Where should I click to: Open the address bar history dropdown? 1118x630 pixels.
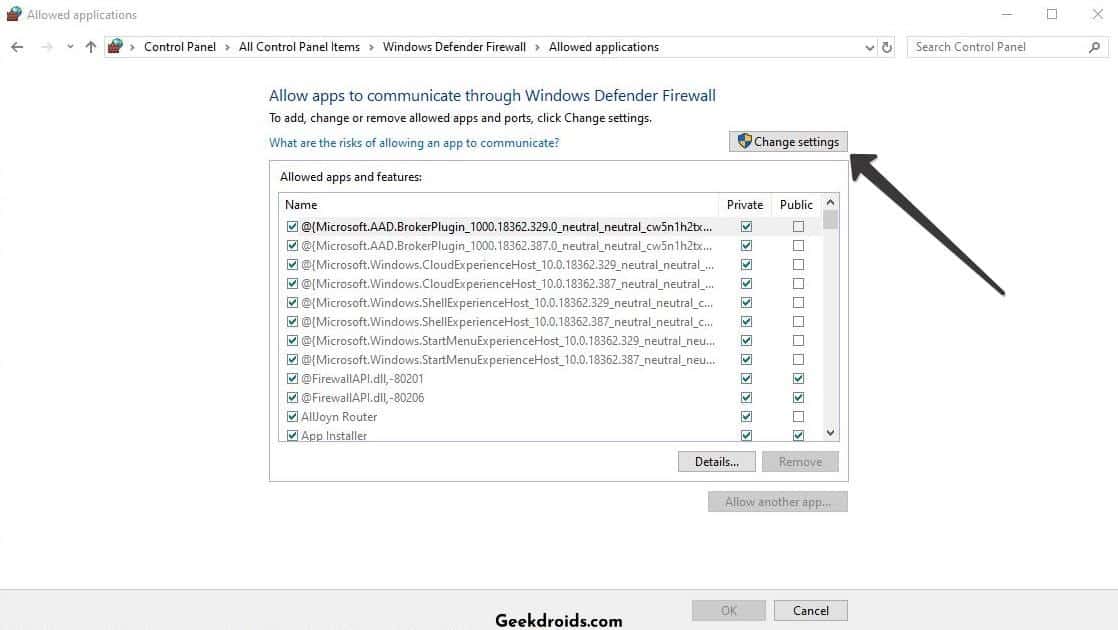point(869,48)
